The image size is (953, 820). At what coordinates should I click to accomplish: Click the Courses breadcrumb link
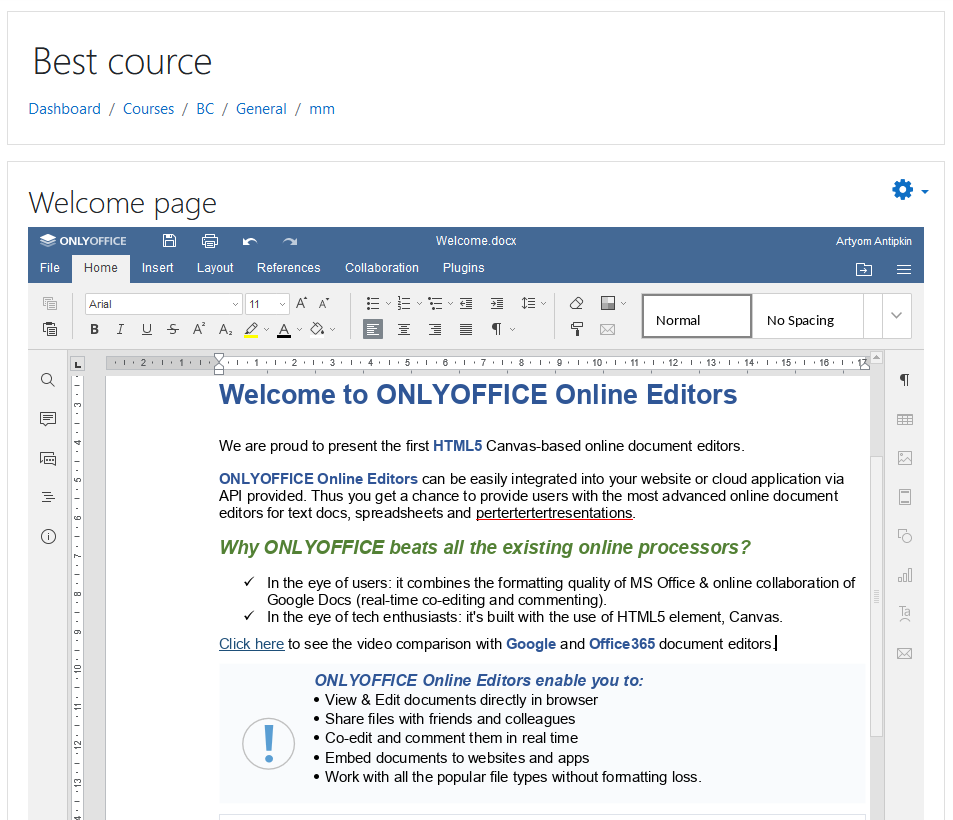(148, 109)
